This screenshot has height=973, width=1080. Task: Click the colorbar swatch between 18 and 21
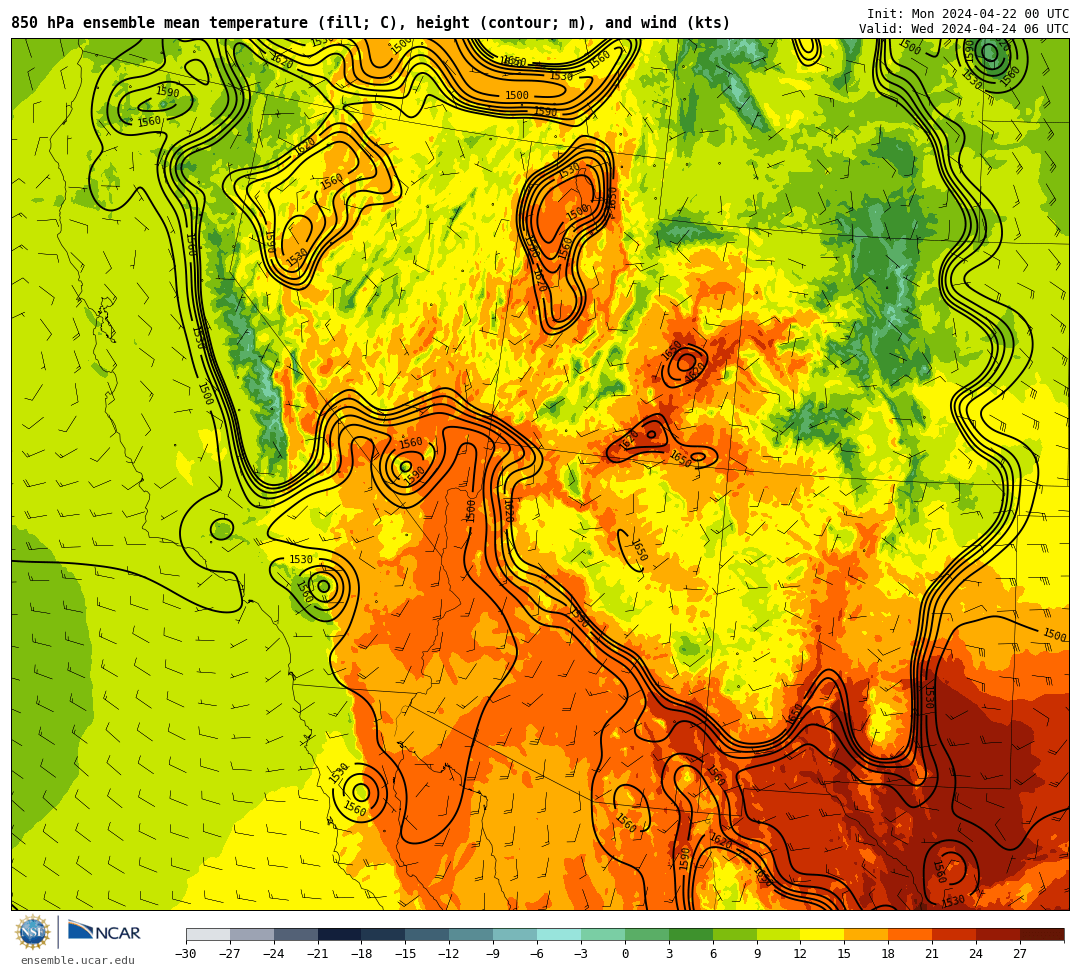click(x=910, y=934)
